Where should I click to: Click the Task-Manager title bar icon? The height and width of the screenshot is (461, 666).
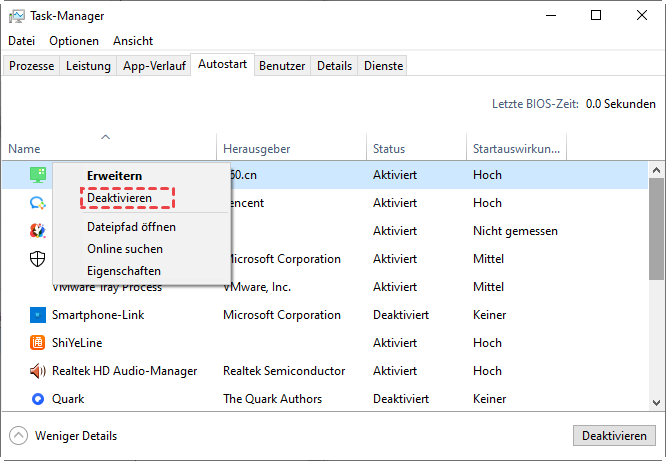[16, 16]
